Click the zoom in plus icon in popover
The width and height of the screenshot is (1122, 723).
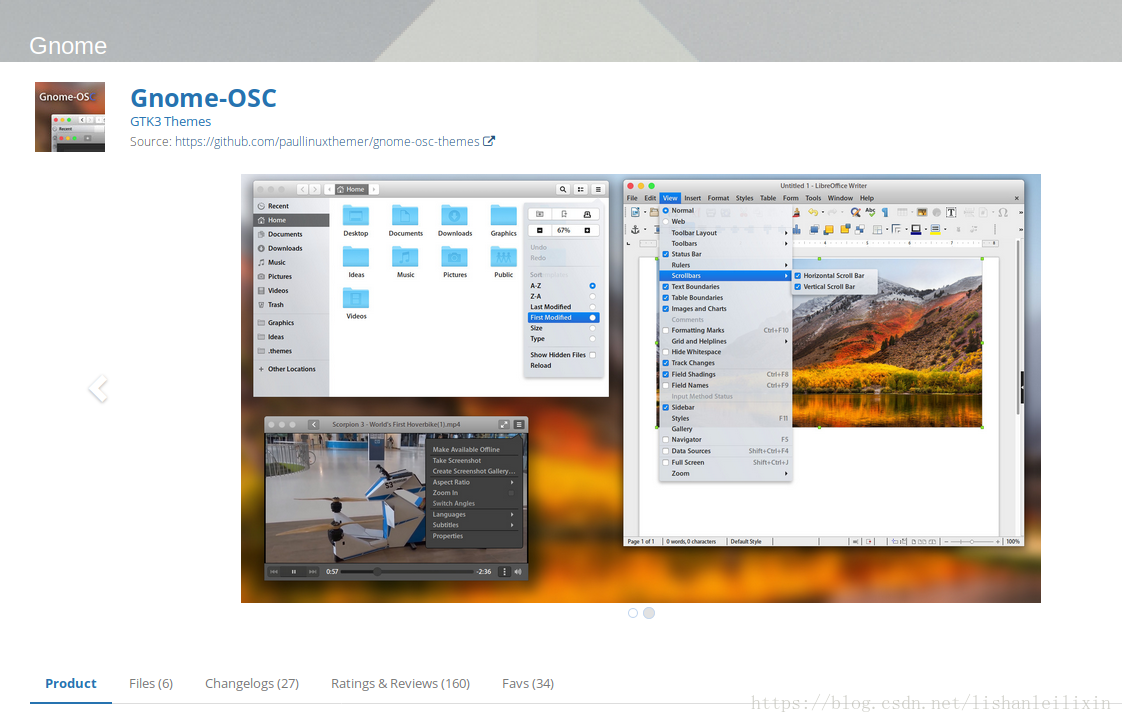pyautogui.click(x=587, y=231)
